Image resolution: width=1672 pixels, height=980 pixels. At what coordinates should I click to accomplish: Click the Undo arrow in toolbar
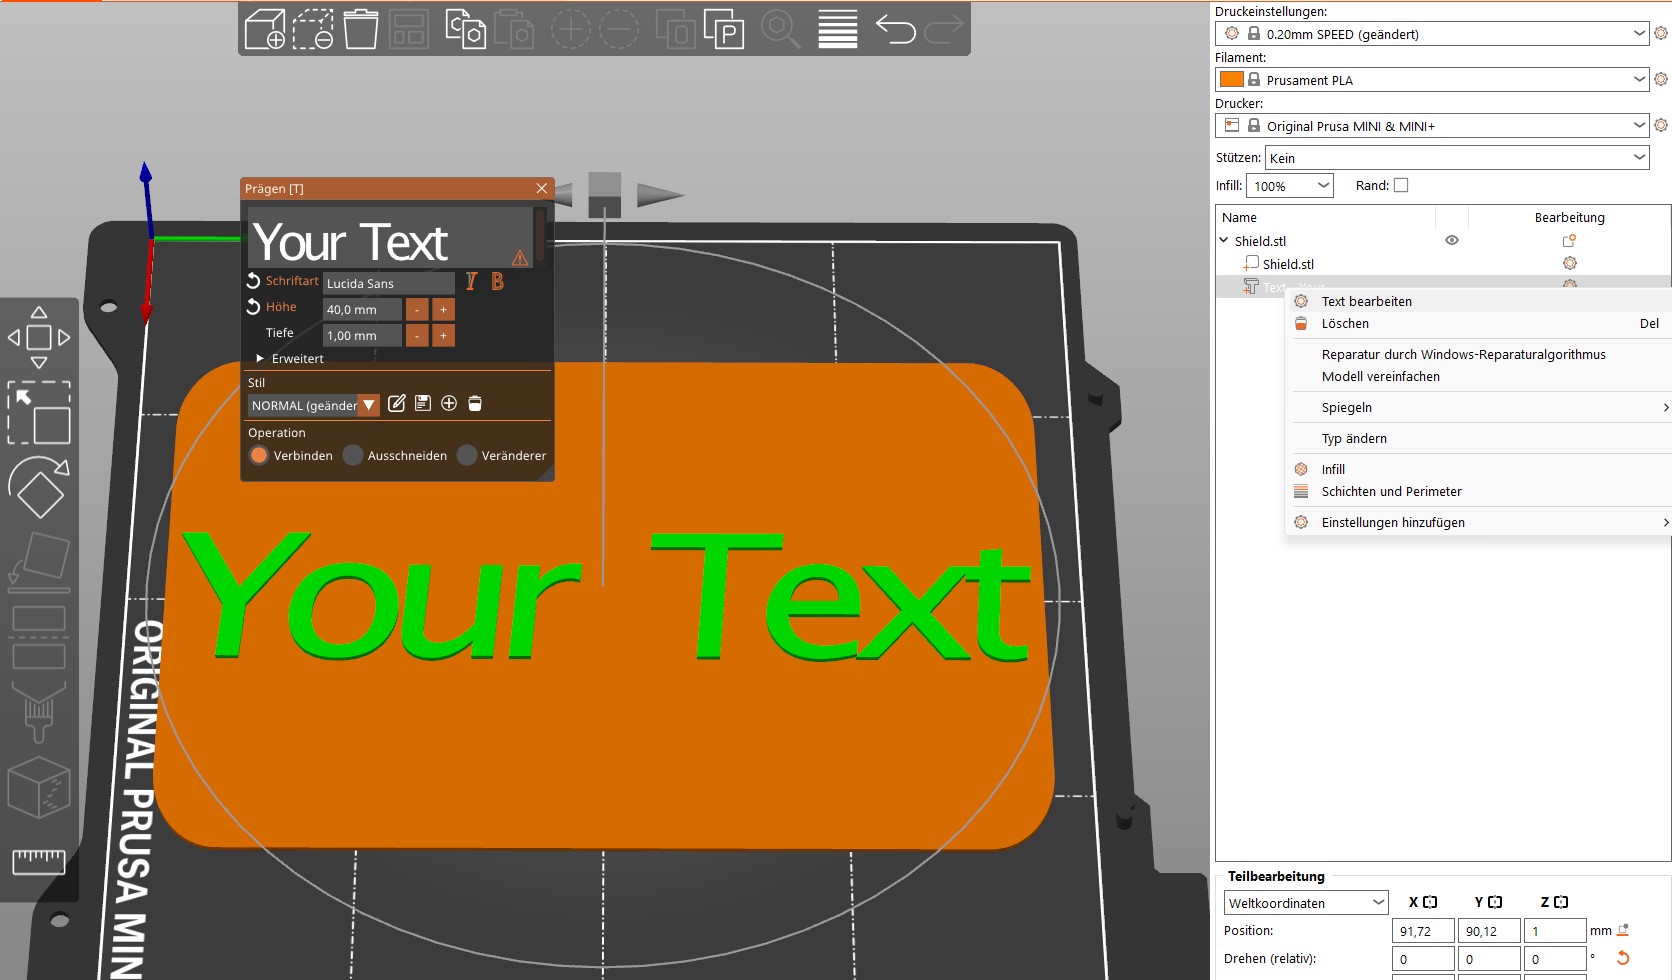(895, 29)
